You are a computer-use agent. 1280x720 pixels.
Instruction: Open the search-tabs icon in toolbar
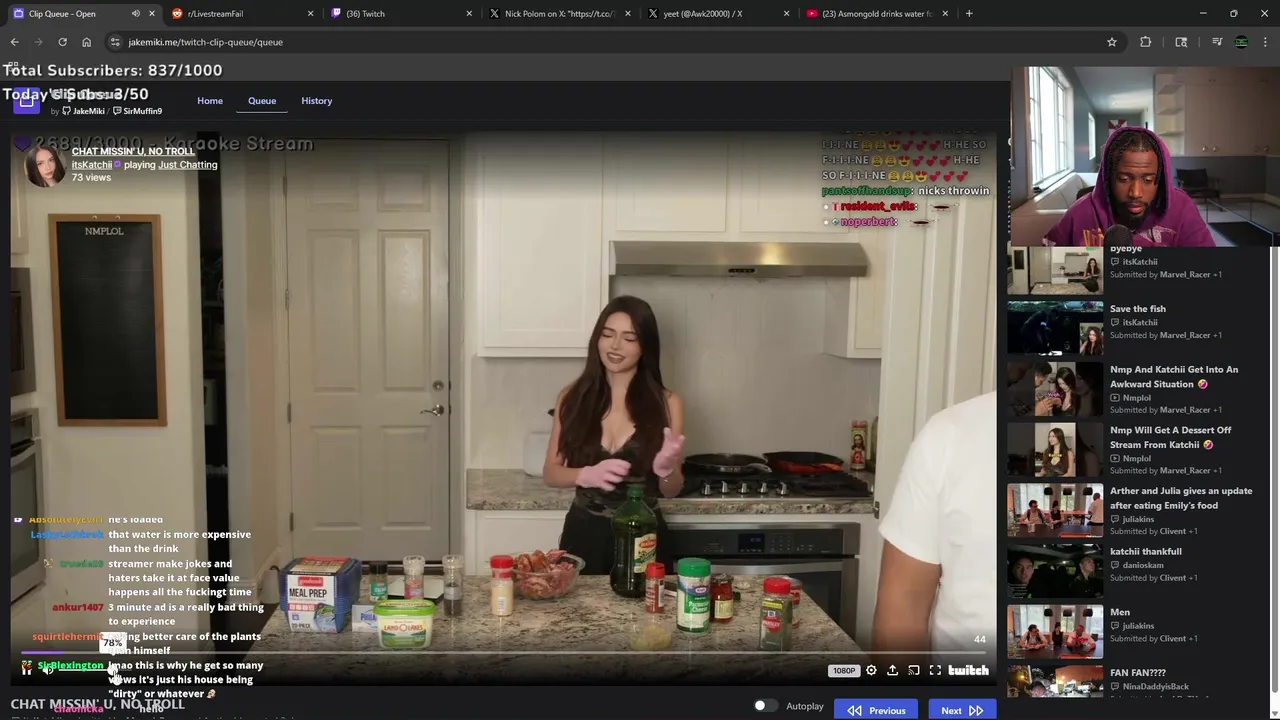[x=1181, y=42]
